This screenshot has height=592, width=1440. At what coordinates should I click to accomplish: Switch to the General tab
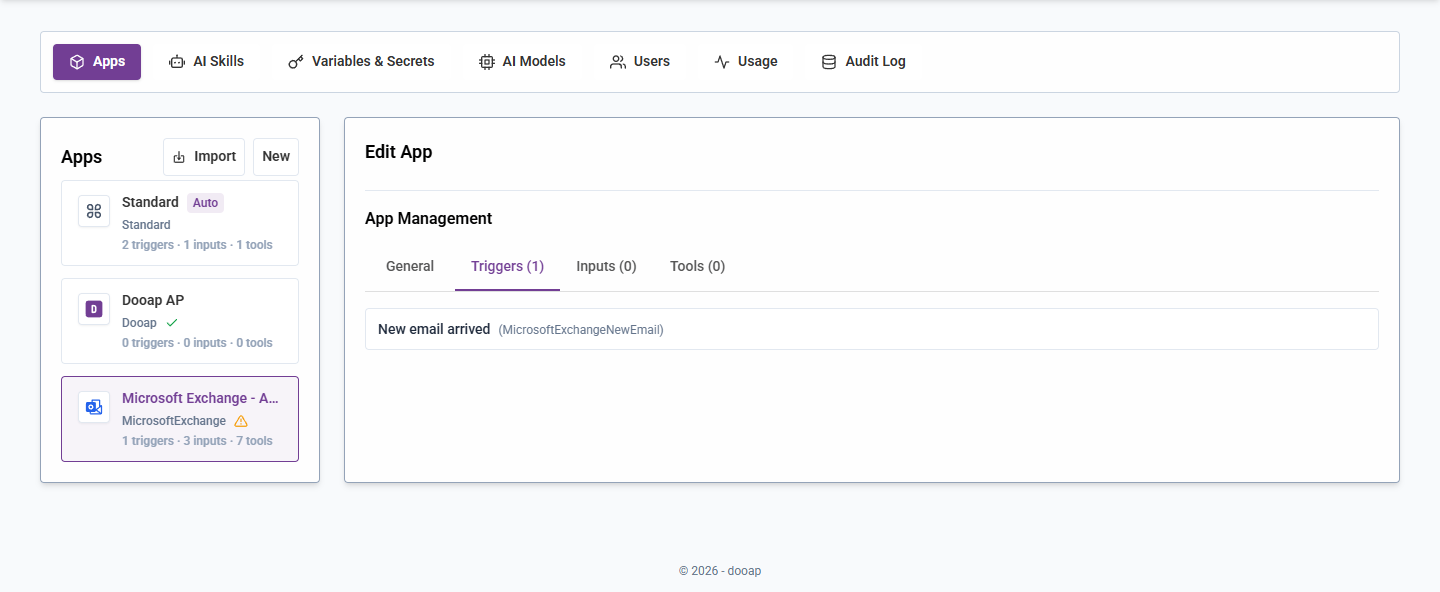pyautogui.click(x=410, y=266)
